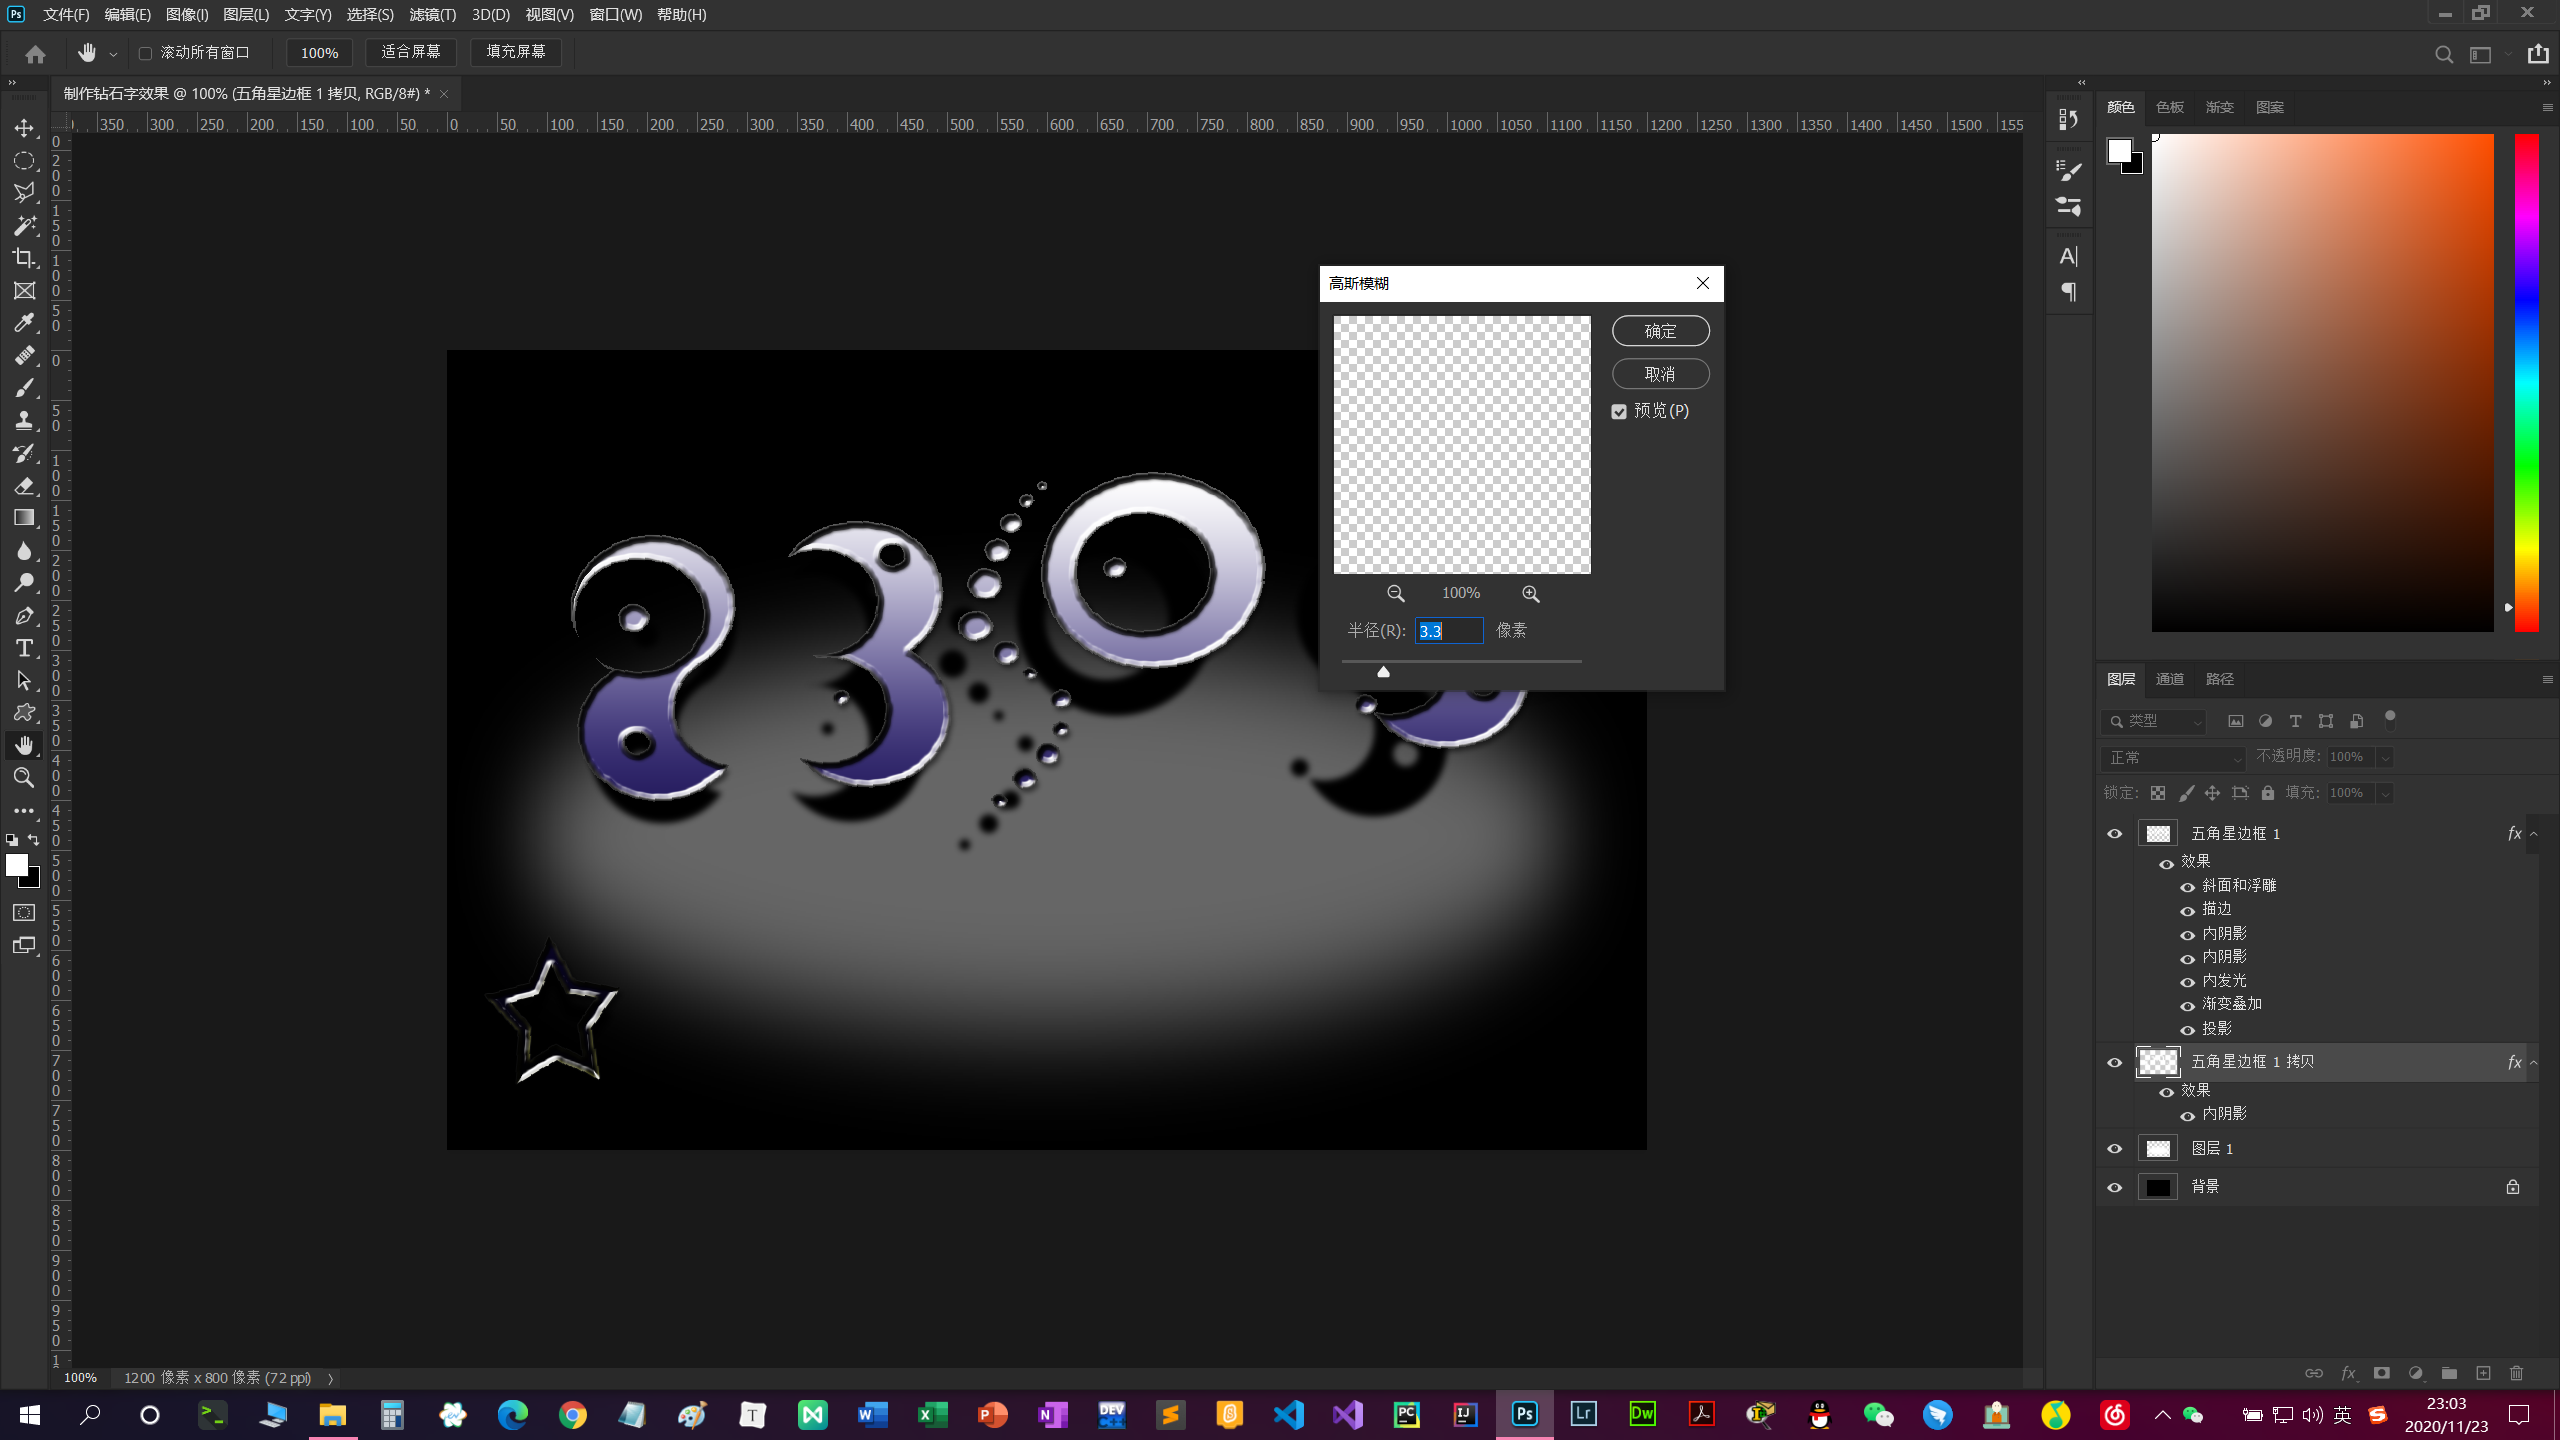The image size is (2560, 1440).
Task: Click 取消 in Gaussian Blur dialog
Action: tap(1661, 375)
